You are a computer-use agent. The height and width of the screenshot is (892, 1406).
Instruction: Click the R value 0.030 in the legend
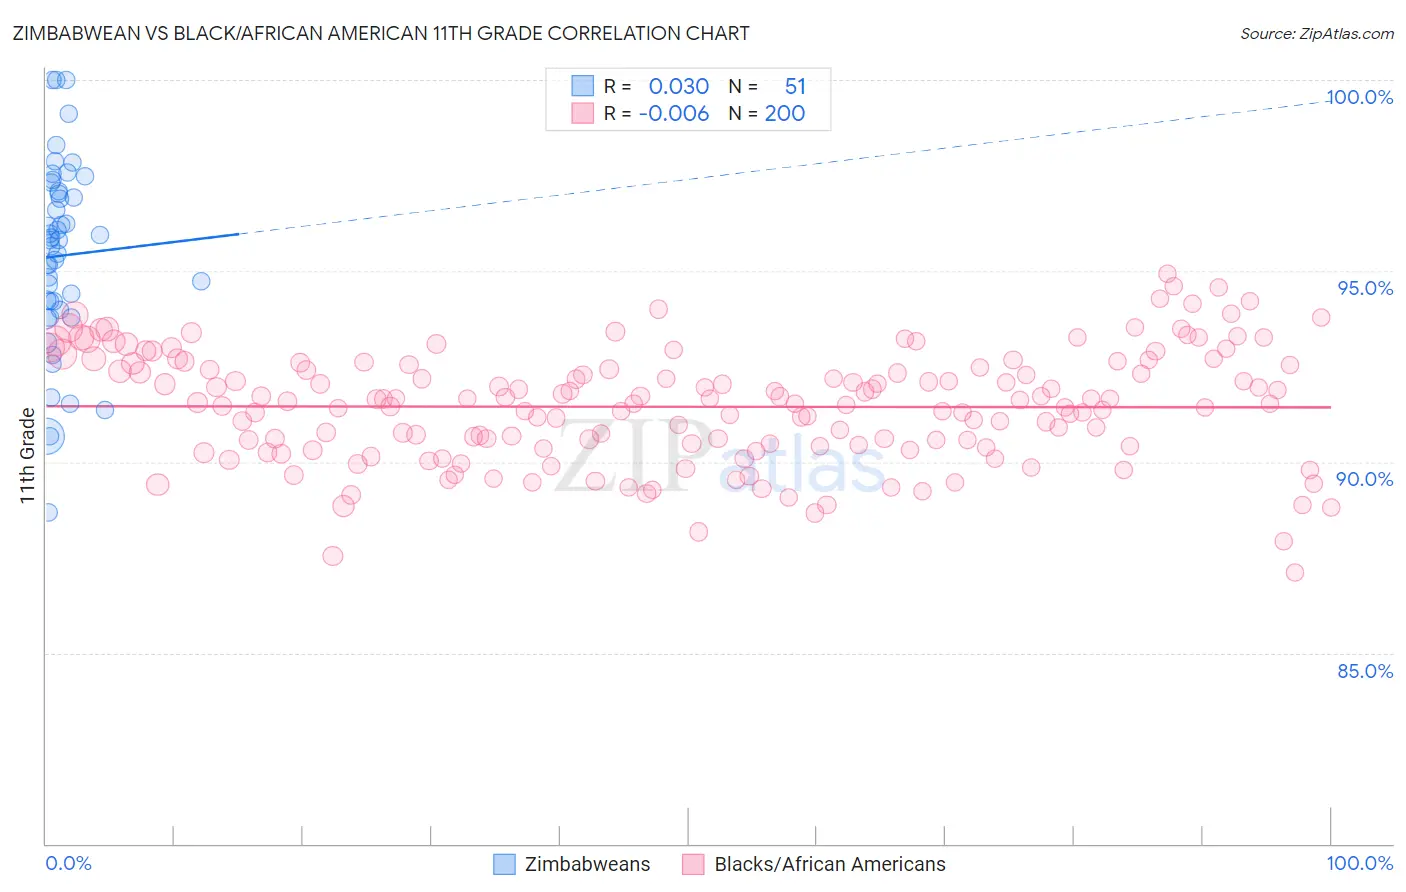(x=678, y=86)
